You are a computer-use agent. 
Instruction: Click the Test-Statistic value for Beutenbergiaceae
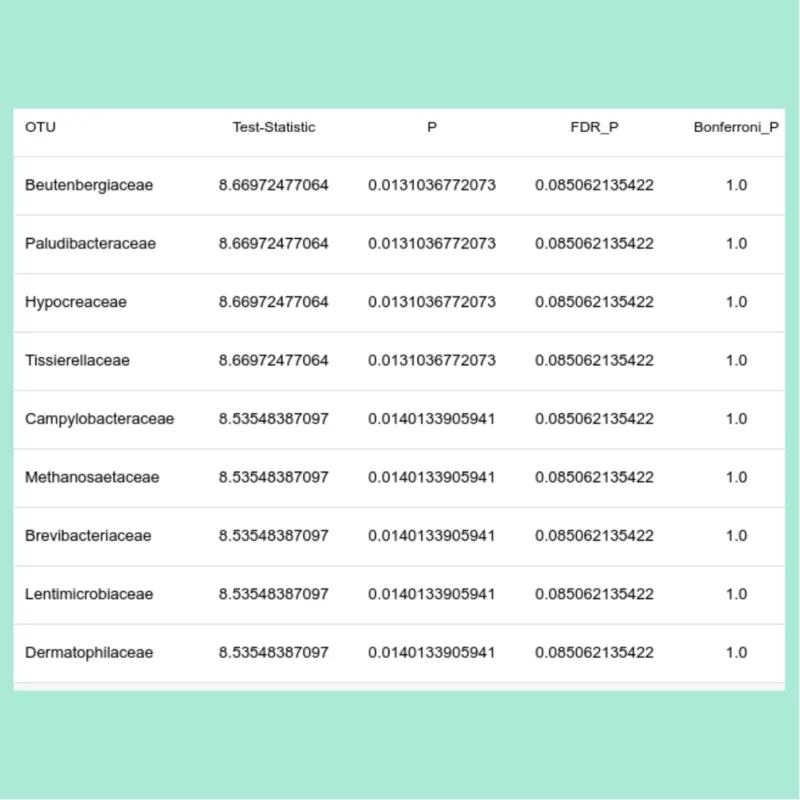point(273,185)
